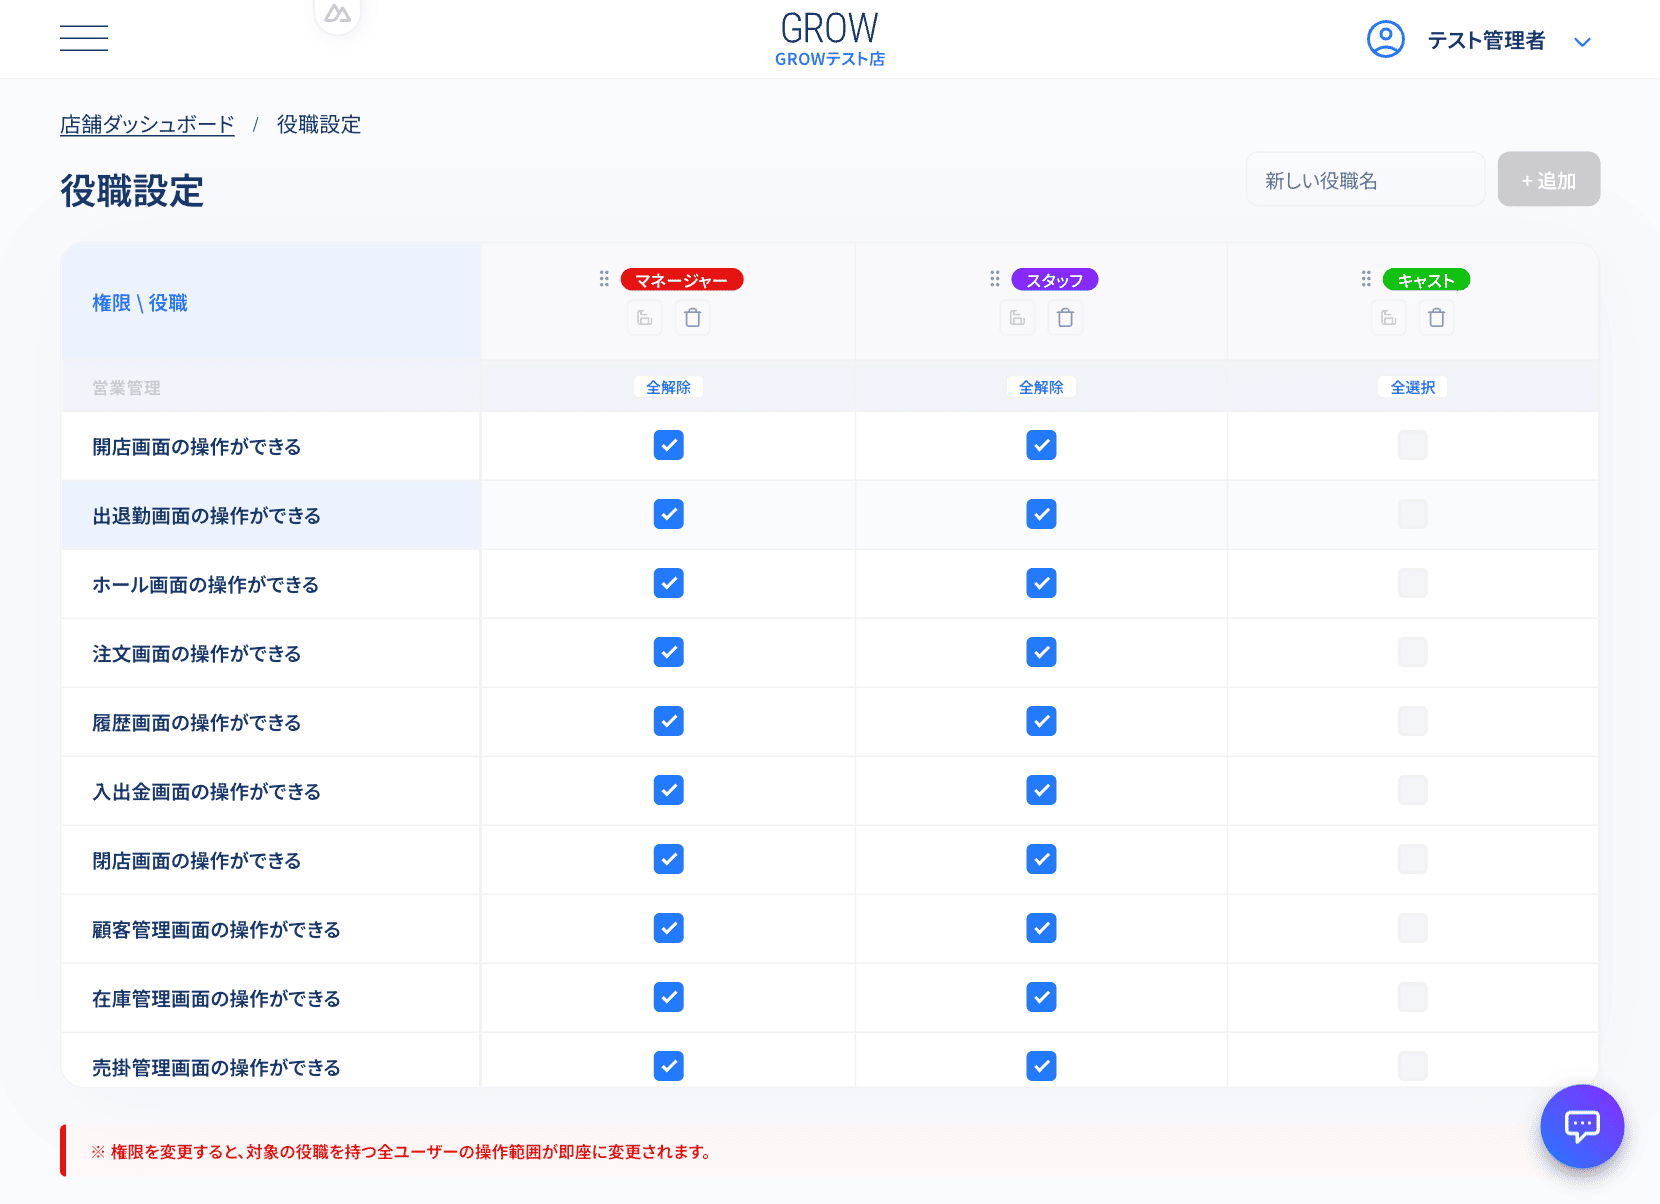Select the ホール画面の操作ができる row label
Image resolution: width=1660 pixels, height=1204 pixels.
click(205, 585)
